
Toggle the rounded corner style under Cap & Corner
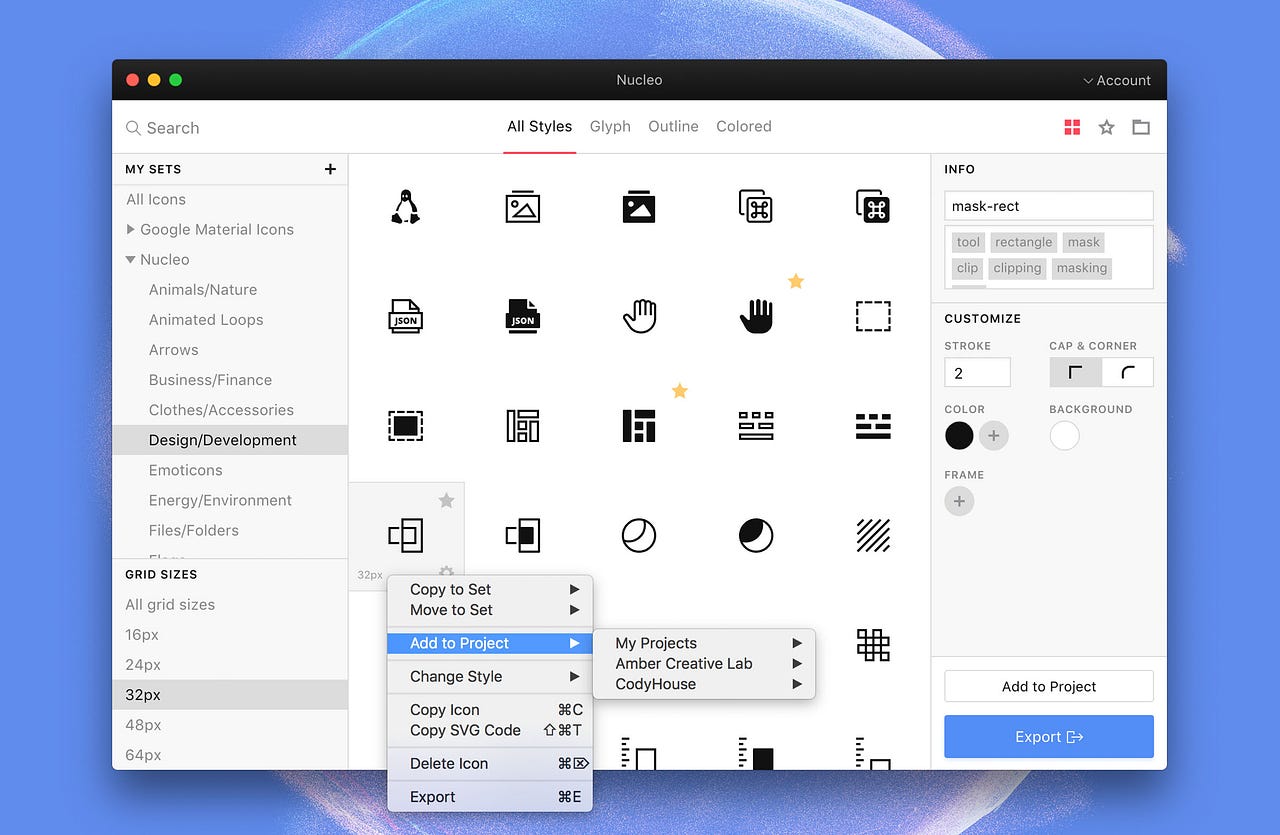pos(1128,371)
